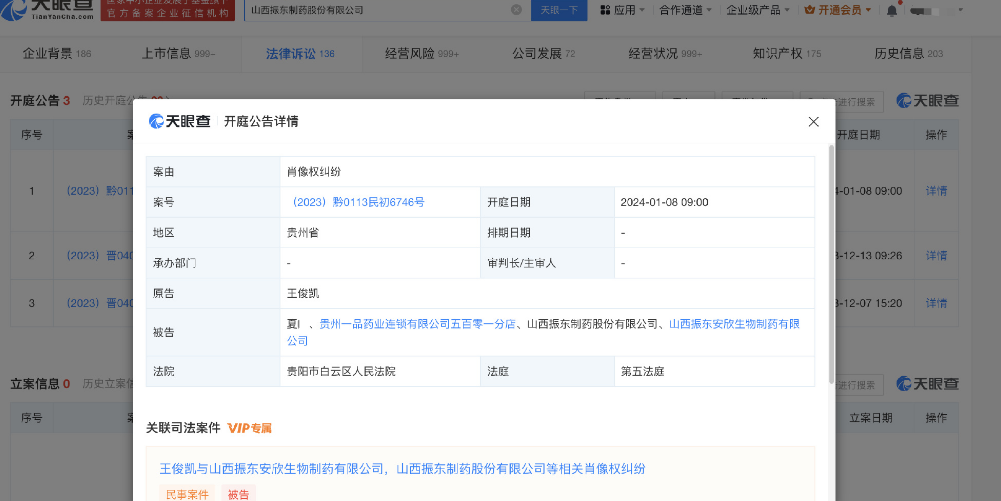
Task: Switch to the 企业背景 tab
Action: pos(57,54)
